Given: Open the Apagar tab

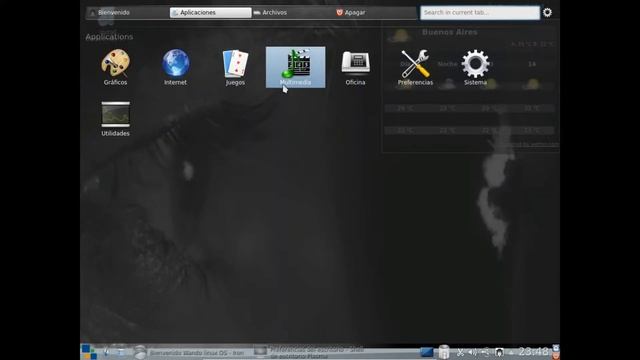Looking at the screenshot, I should [375, 13].
